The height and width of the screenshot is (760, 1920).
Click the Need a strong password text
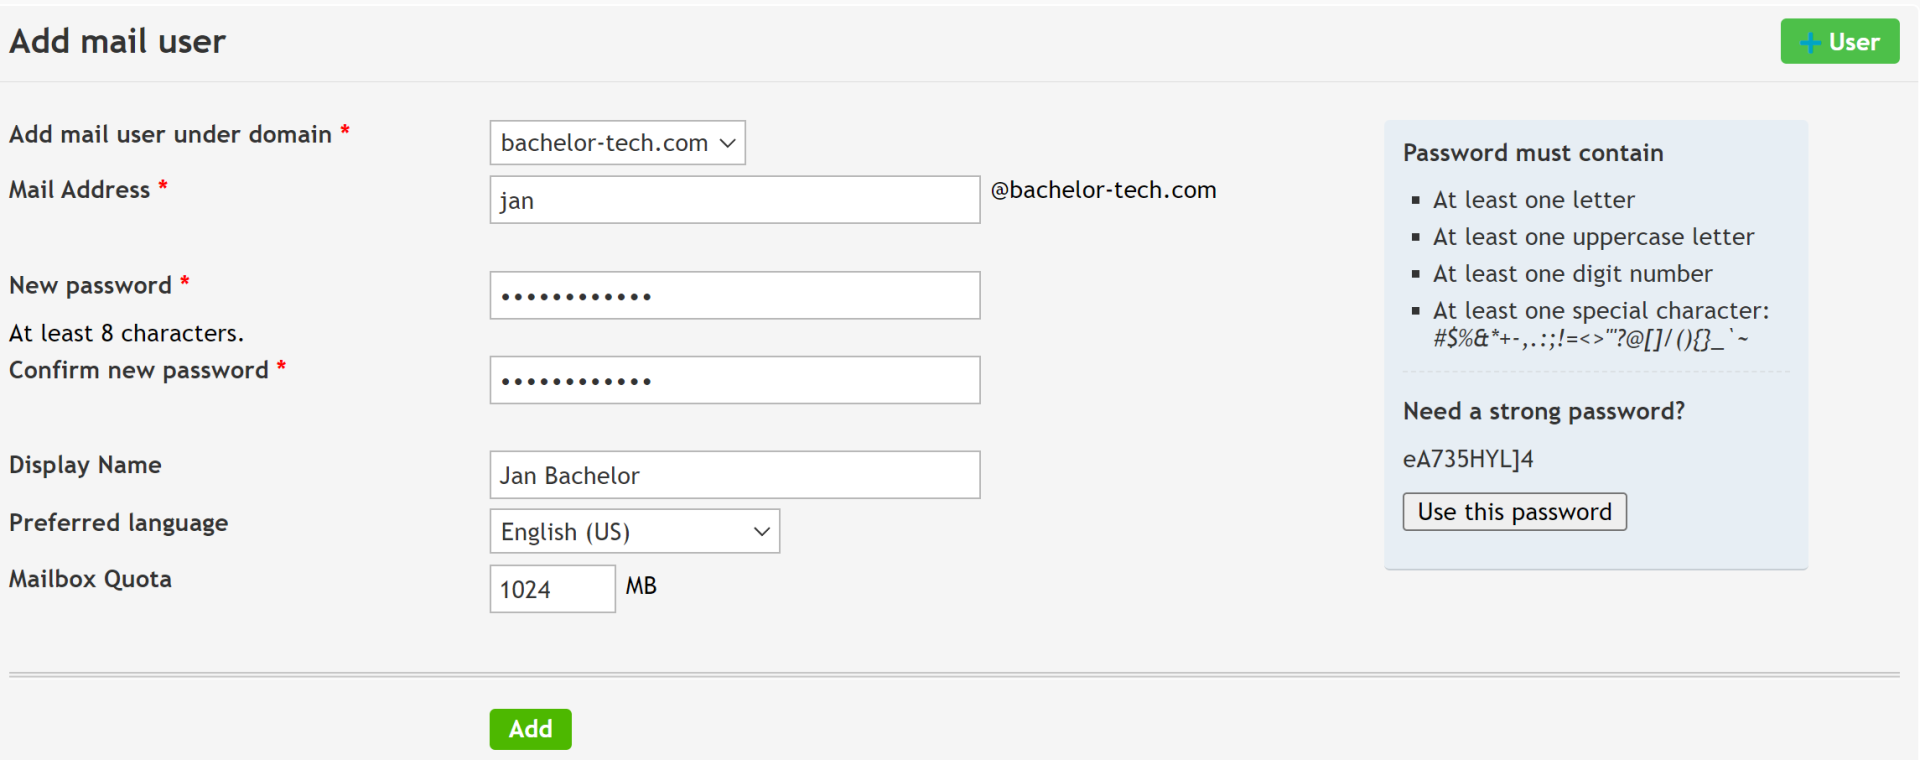pyautogui.click(x=1543, y=410)
